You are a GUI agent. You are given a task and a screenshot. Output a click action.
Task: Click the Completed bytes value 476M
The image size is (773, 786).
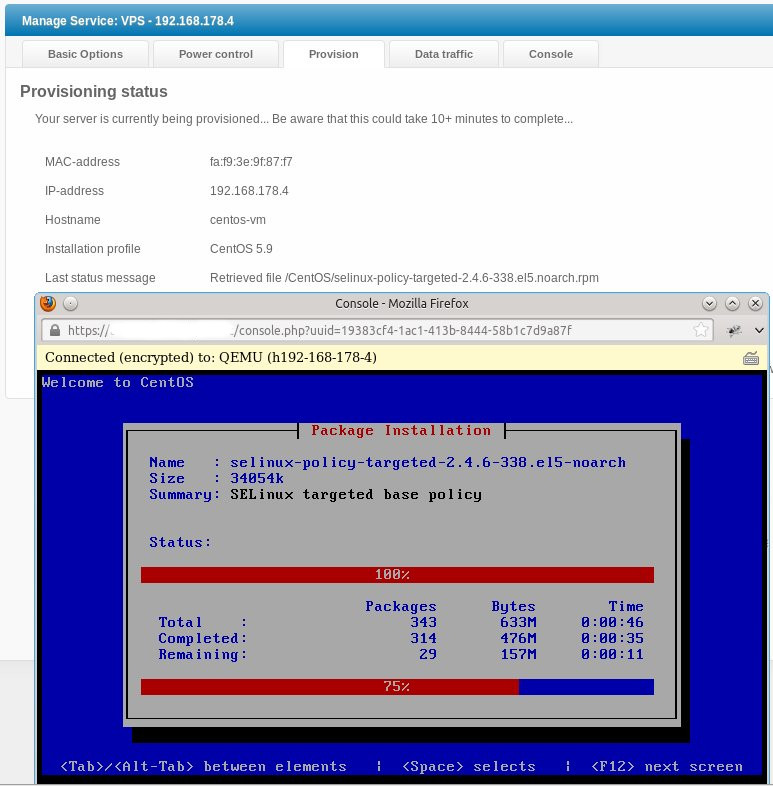[x=518, y=638]
